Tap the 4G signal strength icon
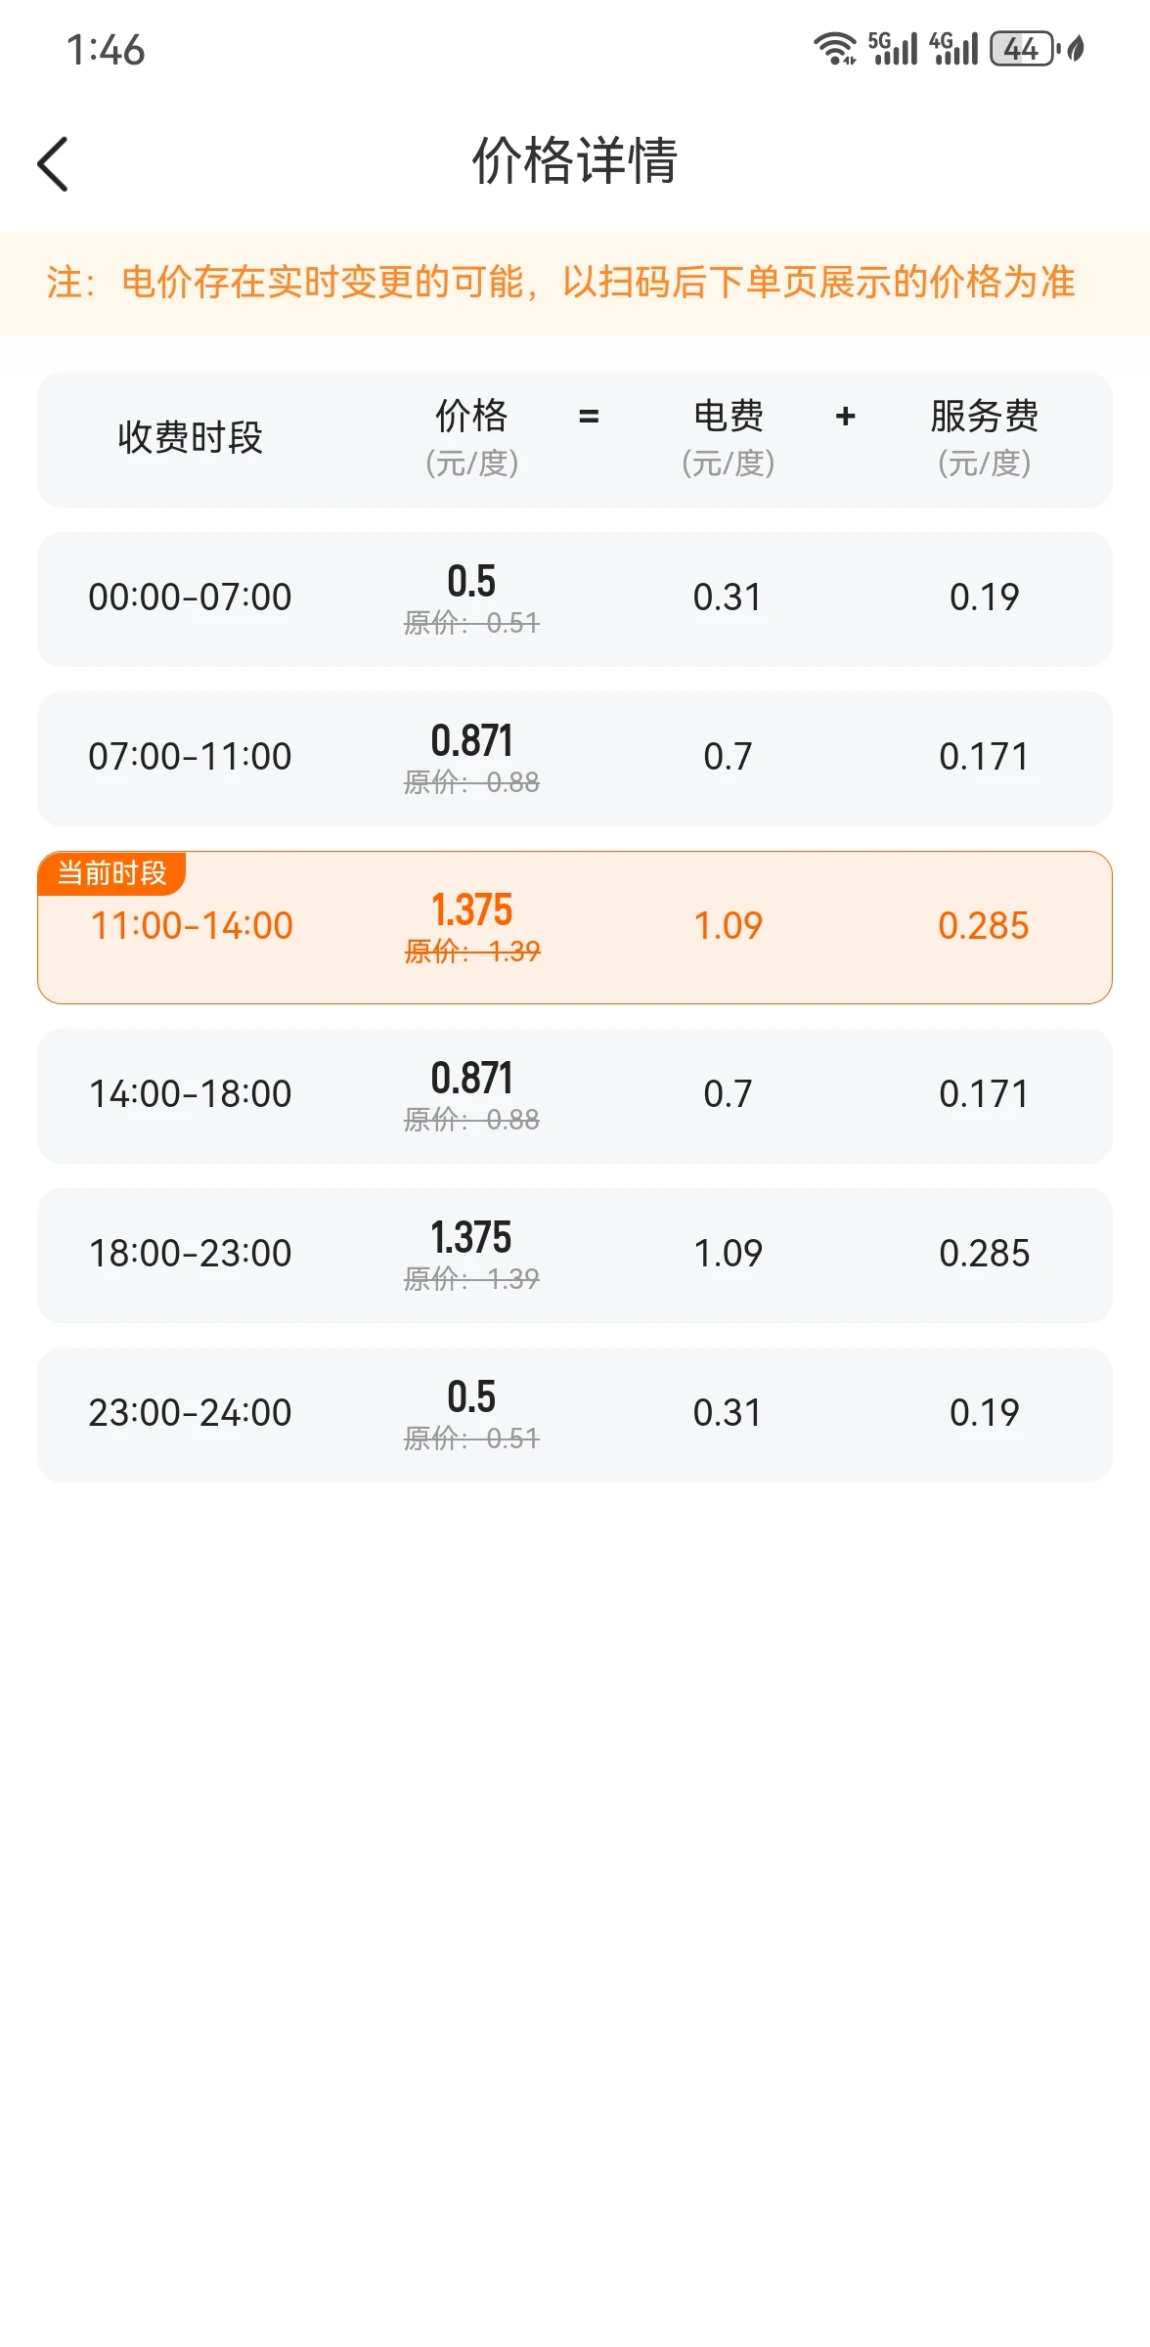 pos(953,48)
